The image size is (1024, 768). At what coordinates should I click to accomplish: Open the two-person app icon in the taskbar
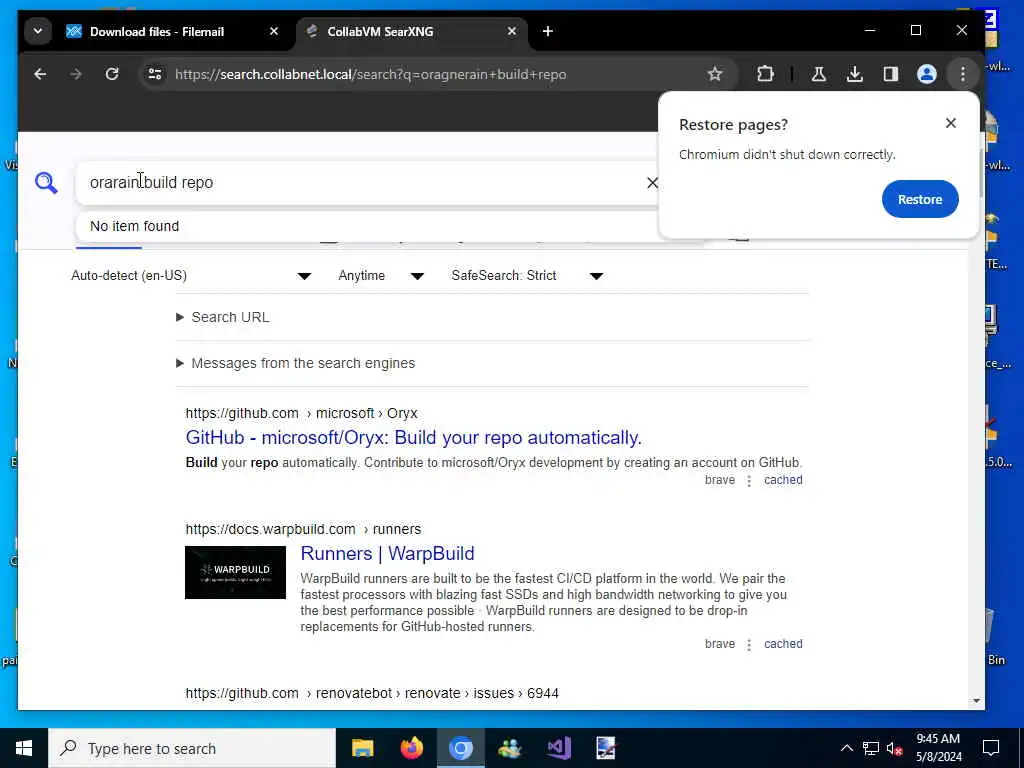(x=509, y=748)
